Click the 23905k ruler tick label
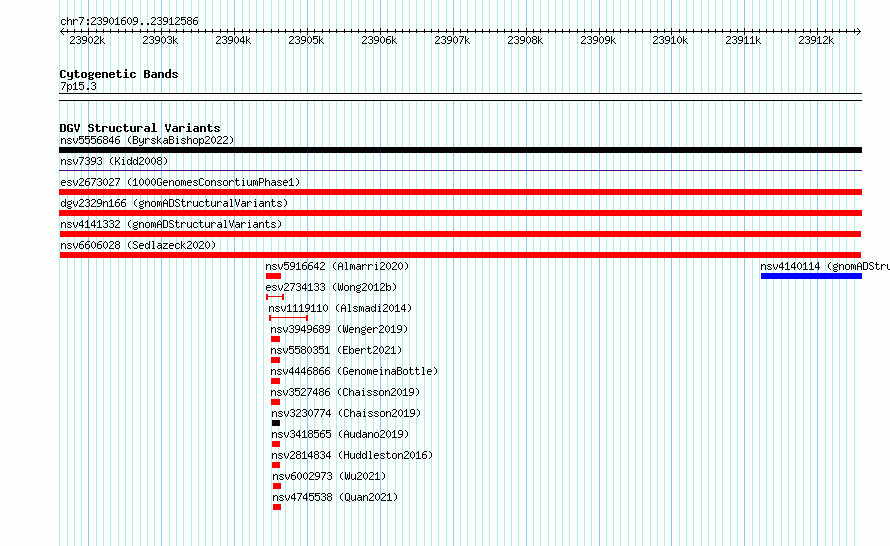Viewport: 890px width, 546px height. 306,40
